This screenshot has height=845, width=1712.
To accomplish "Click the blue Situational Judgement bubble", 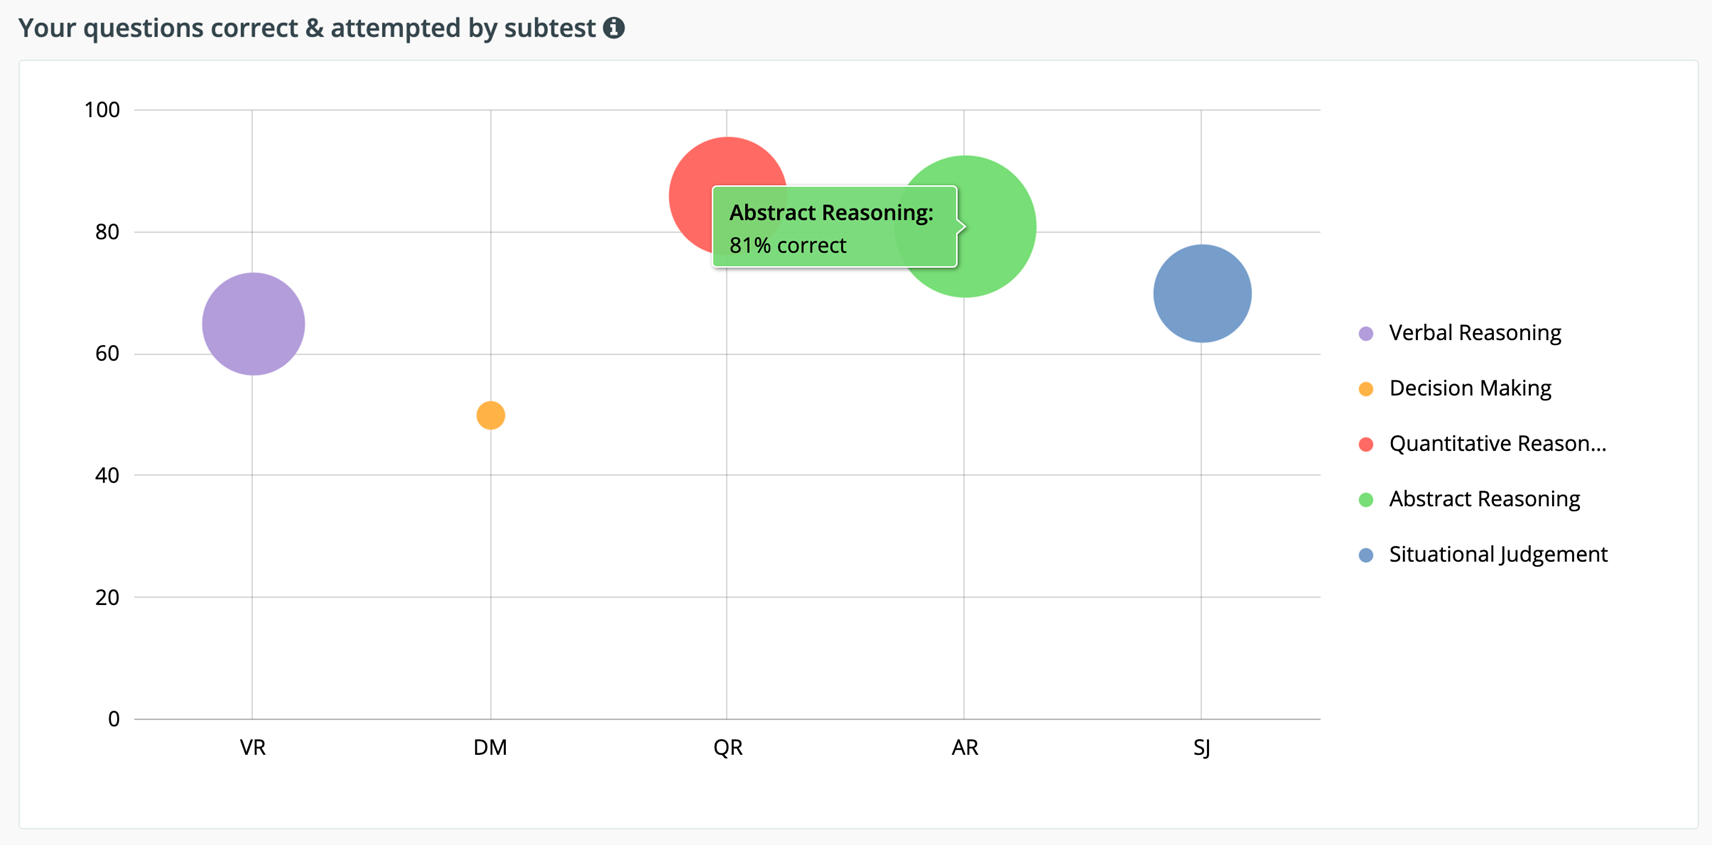I will click(x=1202, y=294).
